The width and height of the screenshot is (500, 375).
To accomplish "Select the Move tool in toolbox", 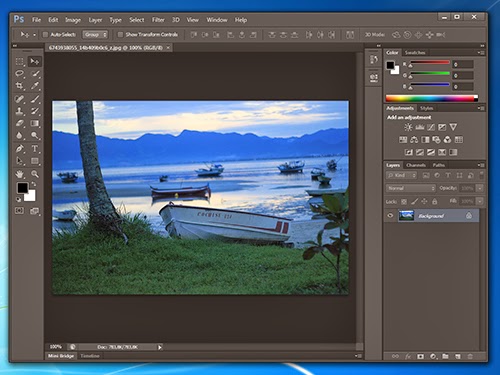I will 35,61.
